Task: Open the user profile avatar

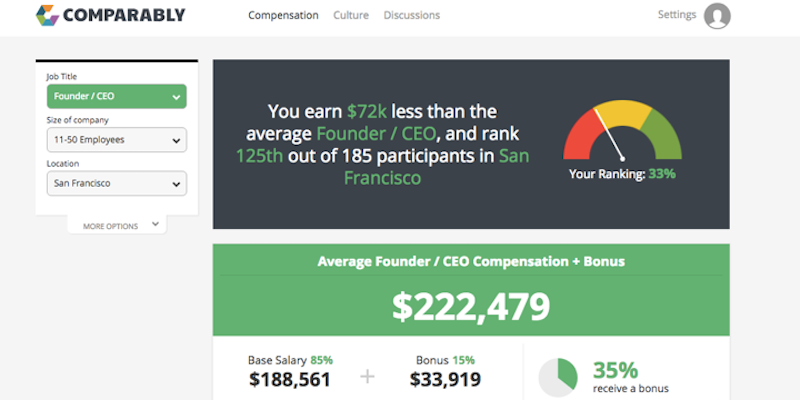Action: pos(717,16)
